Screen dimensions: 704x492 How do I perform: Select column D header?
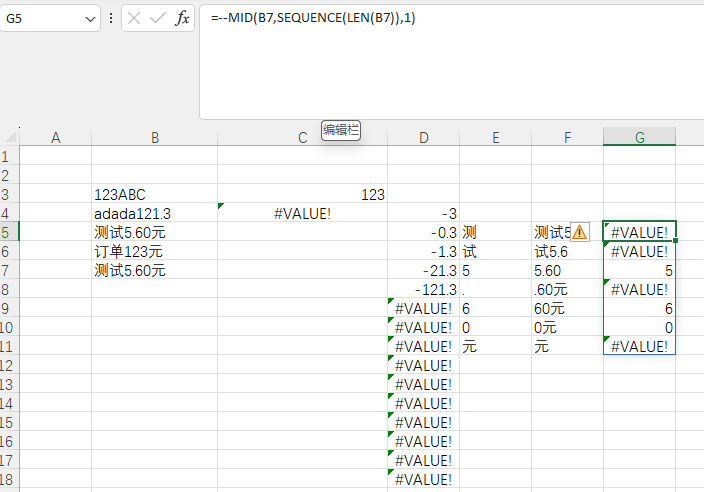pyautogui.click(x=423, y=137)
